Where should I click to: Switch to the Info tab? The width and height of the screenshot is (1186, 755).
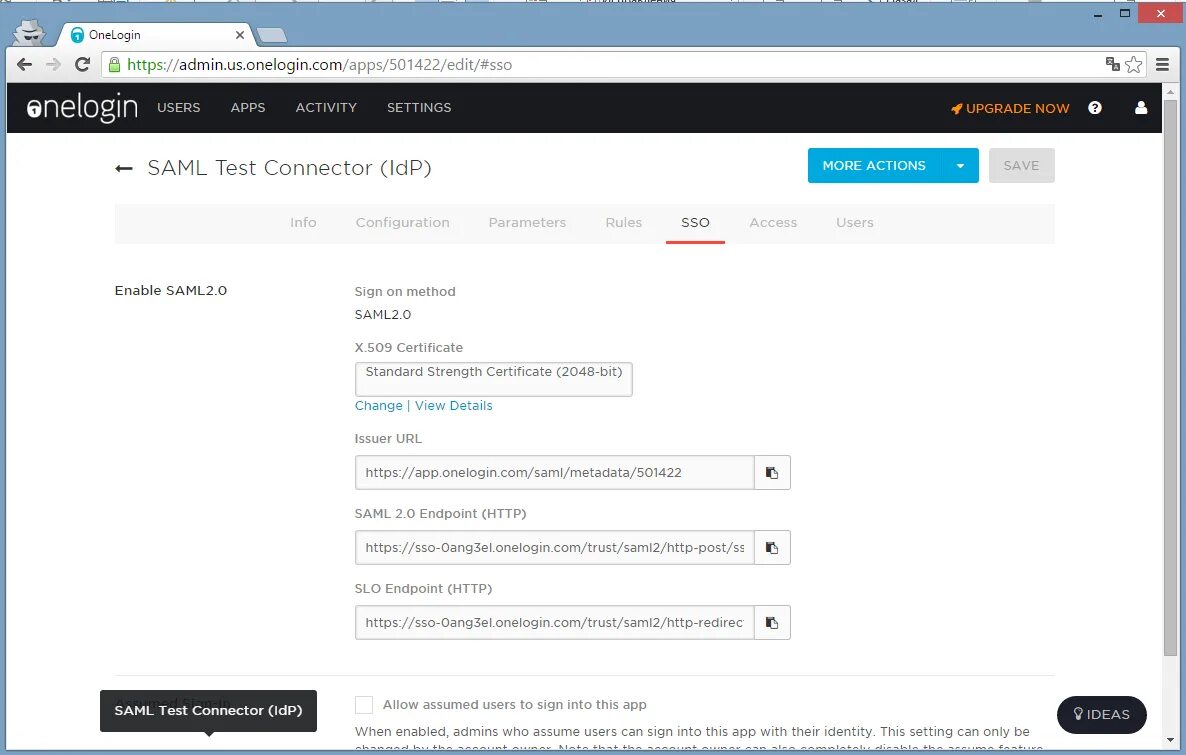point(303,222)
